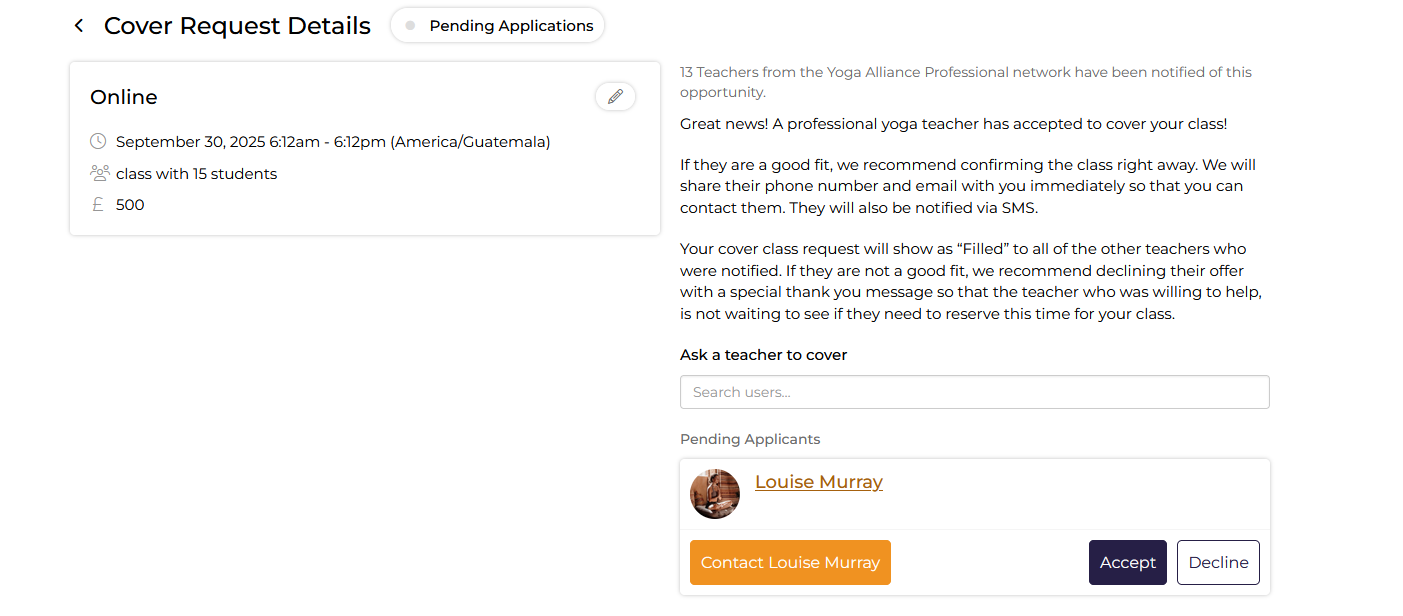1403x616 pixels.
Task: Click the September 30, 2025 schedule text
Action: point(333,142)
